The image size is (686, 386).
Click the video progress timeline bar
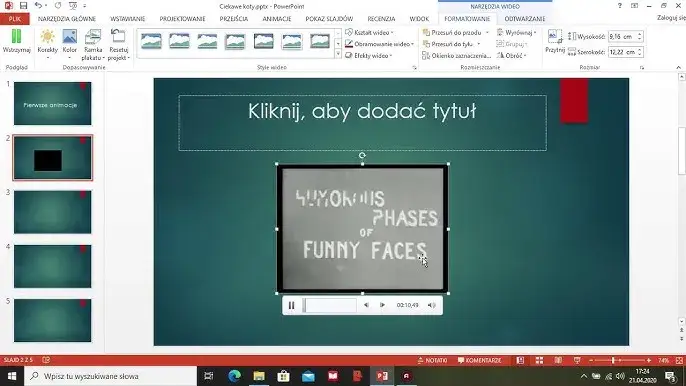coord(329,305)
